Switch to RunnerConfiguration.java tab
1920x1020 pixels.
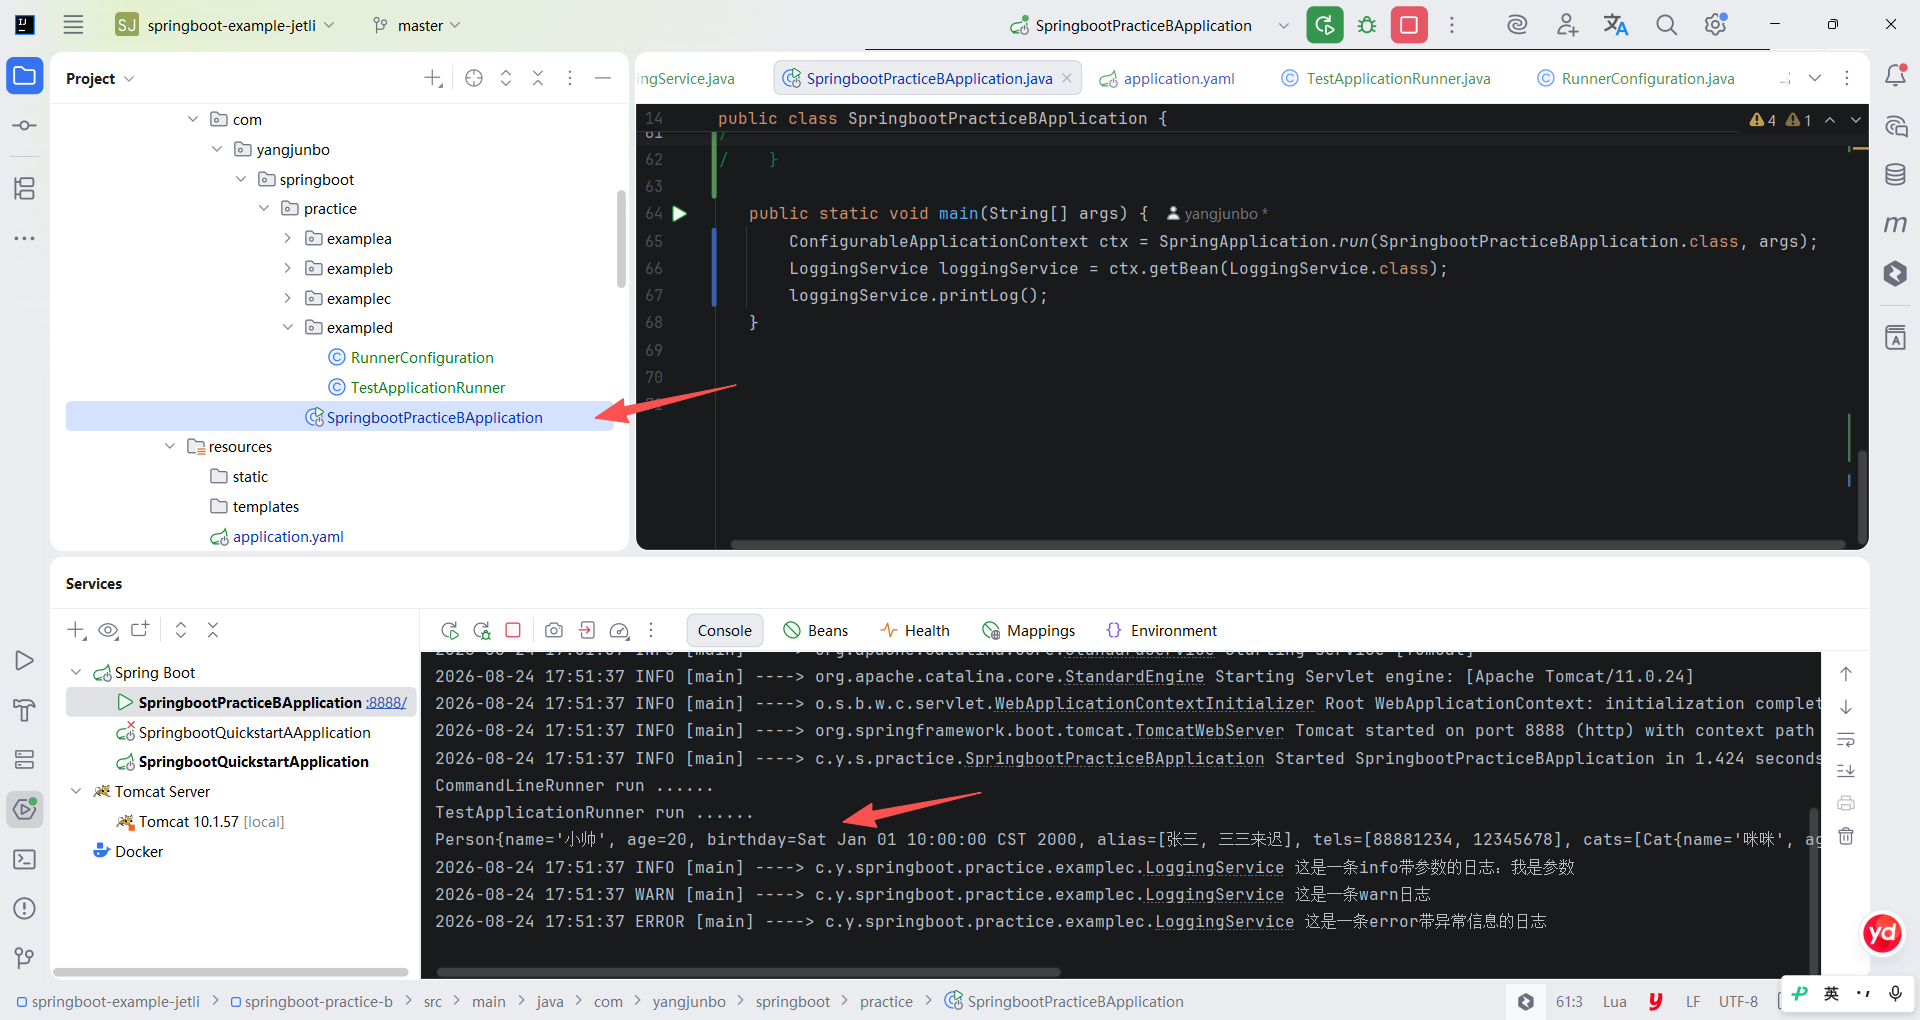coord(1636,78)
